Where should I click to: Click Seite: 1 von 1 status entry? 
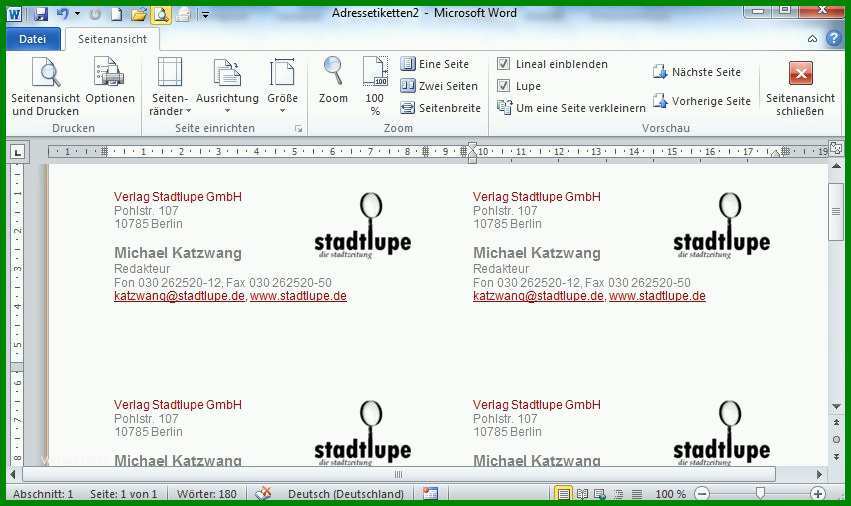click(x=124, y=494)
